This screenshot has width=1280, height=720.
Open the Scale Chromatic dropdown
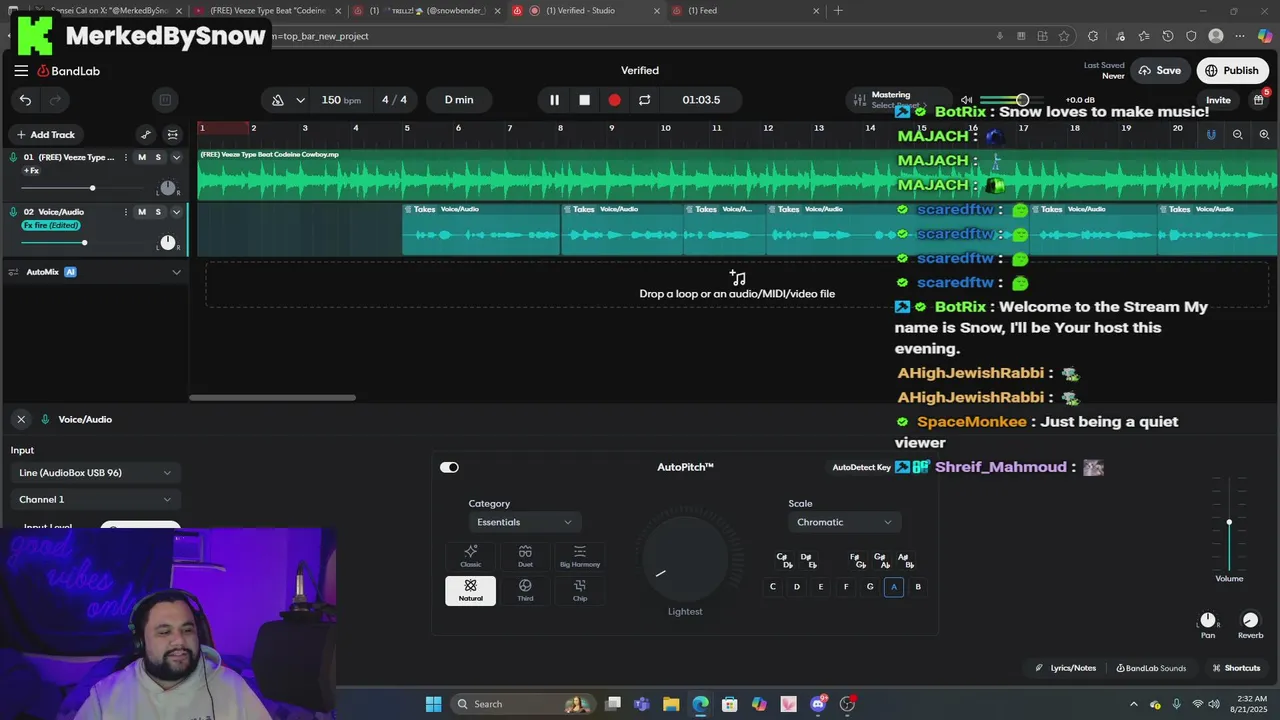click(844, 522)
